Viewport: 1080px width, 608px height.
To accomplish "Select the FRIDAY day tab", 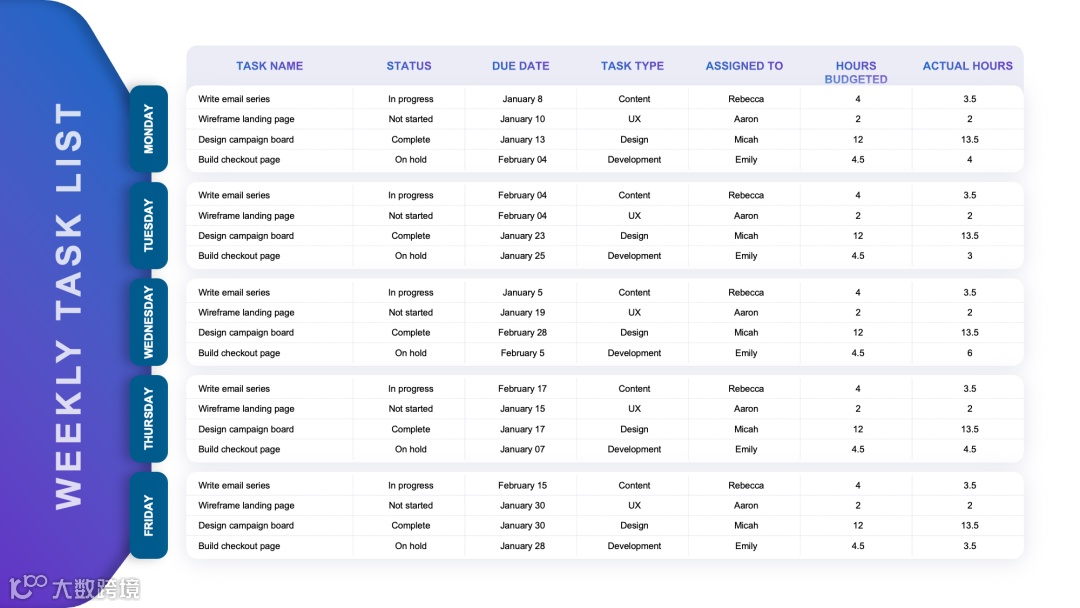I will [148, 515].
